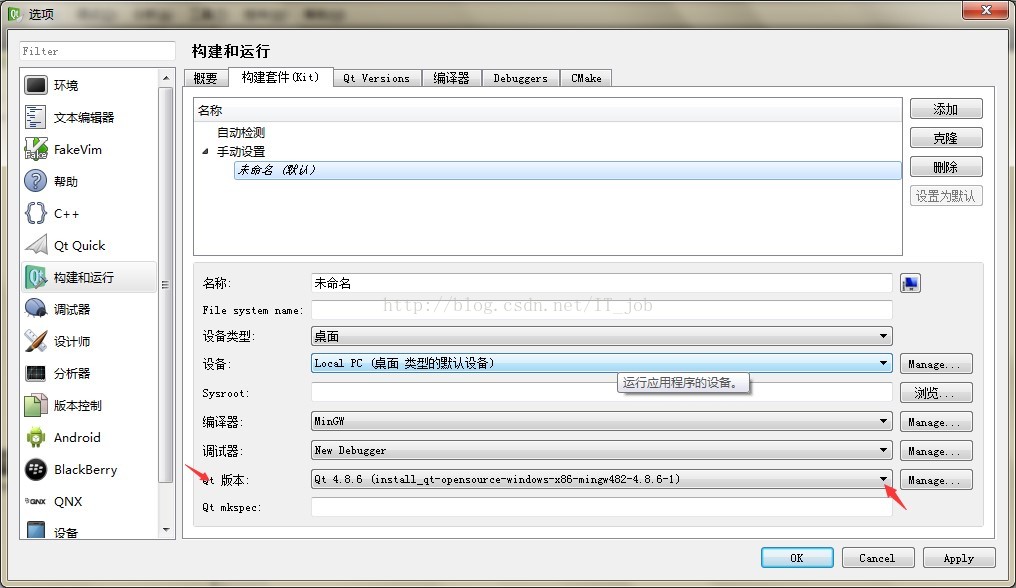1016x588 pixels.
Task: Open the 设备类型 dropdown
Action: click(x=601, y=336)
